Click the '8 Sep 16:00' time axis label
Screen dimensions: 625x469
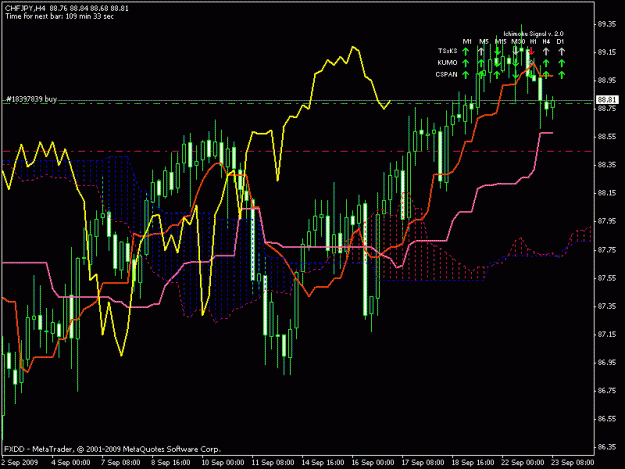[x=171, y=463]
